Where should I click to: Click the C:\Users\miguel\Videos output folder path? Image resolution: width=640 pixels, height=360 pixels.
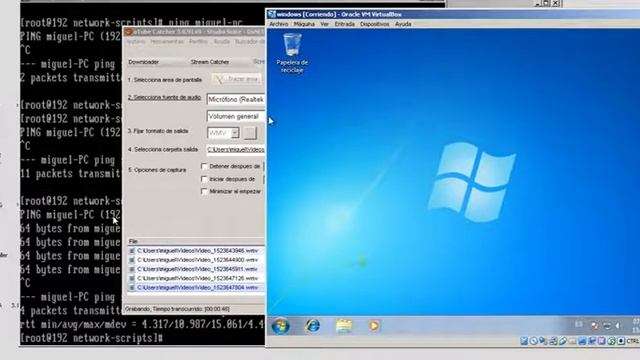point(236,150)
